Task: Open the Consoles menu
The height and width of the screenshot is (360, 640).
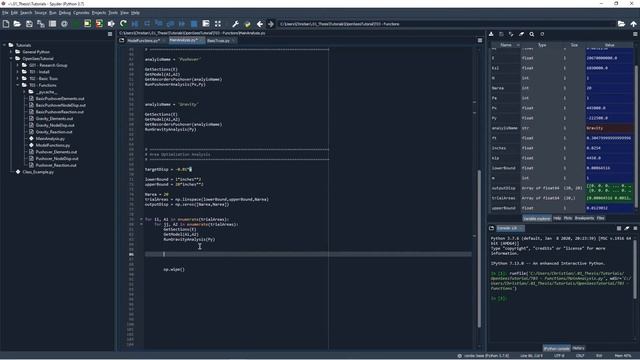Action: tap(81, 13)
